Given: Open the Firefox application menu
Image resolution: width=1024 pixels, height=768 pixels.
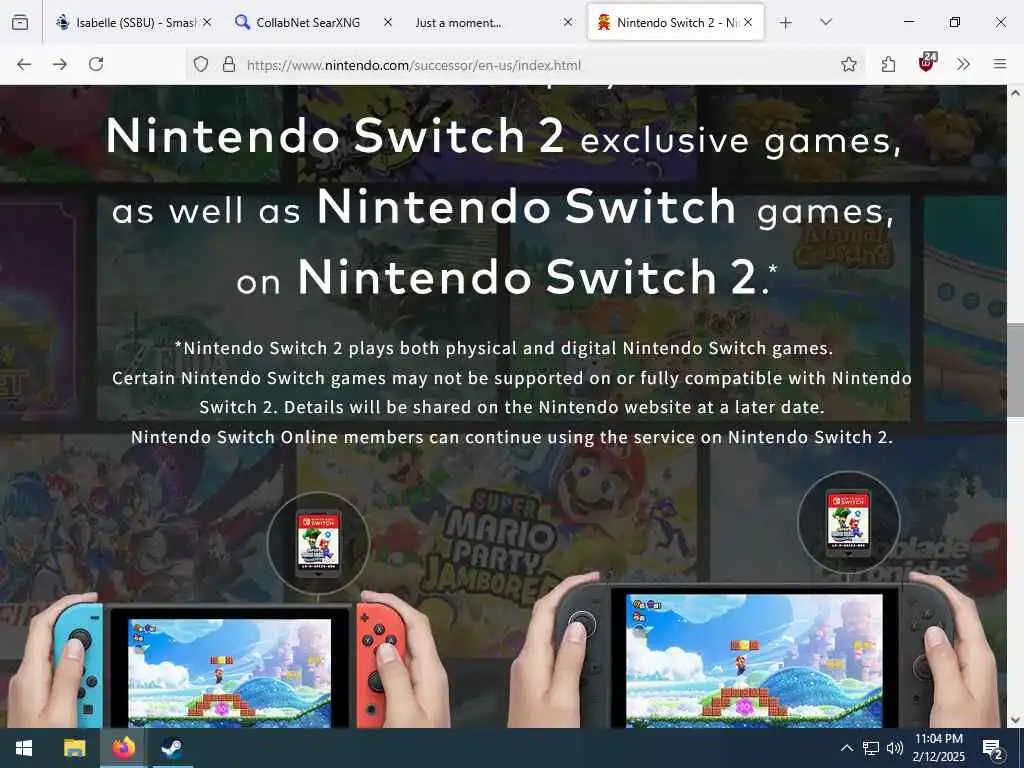Looking at the screenshot, I should click(x=1000, y=64).
